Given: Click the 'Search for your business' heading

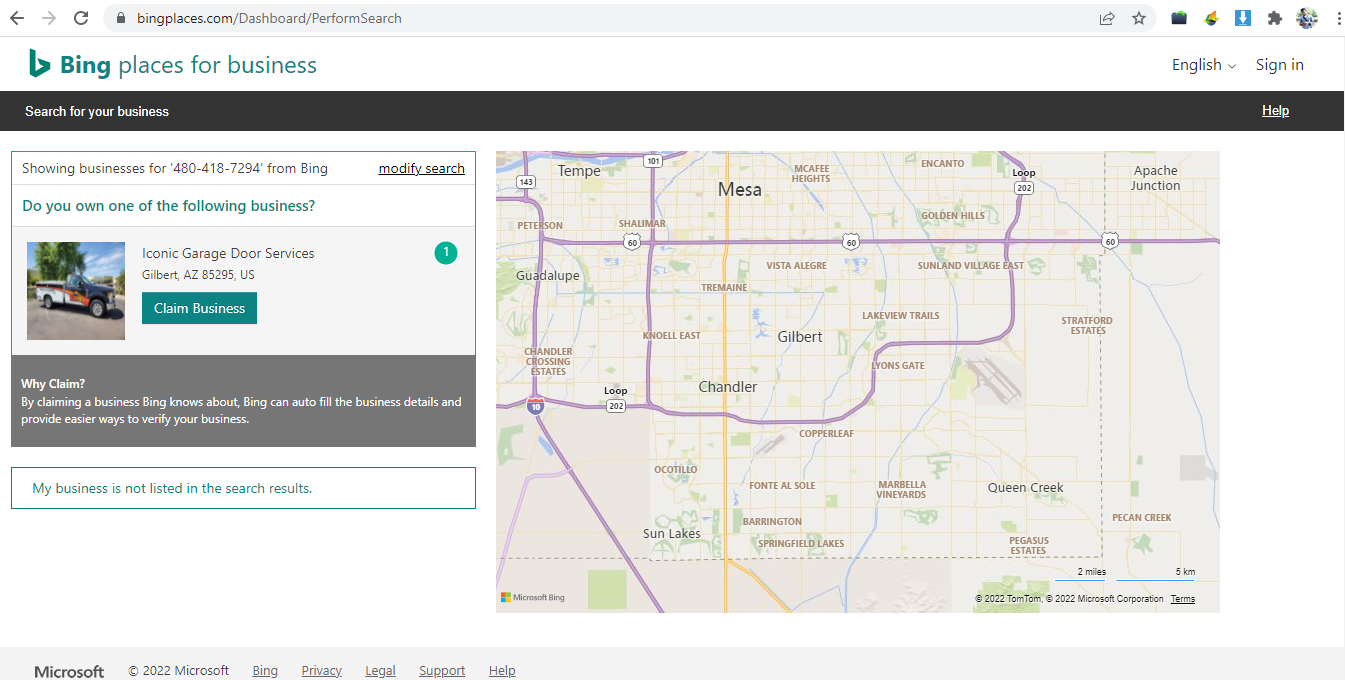Looking at the screenshot, I should tap(97, 111).
